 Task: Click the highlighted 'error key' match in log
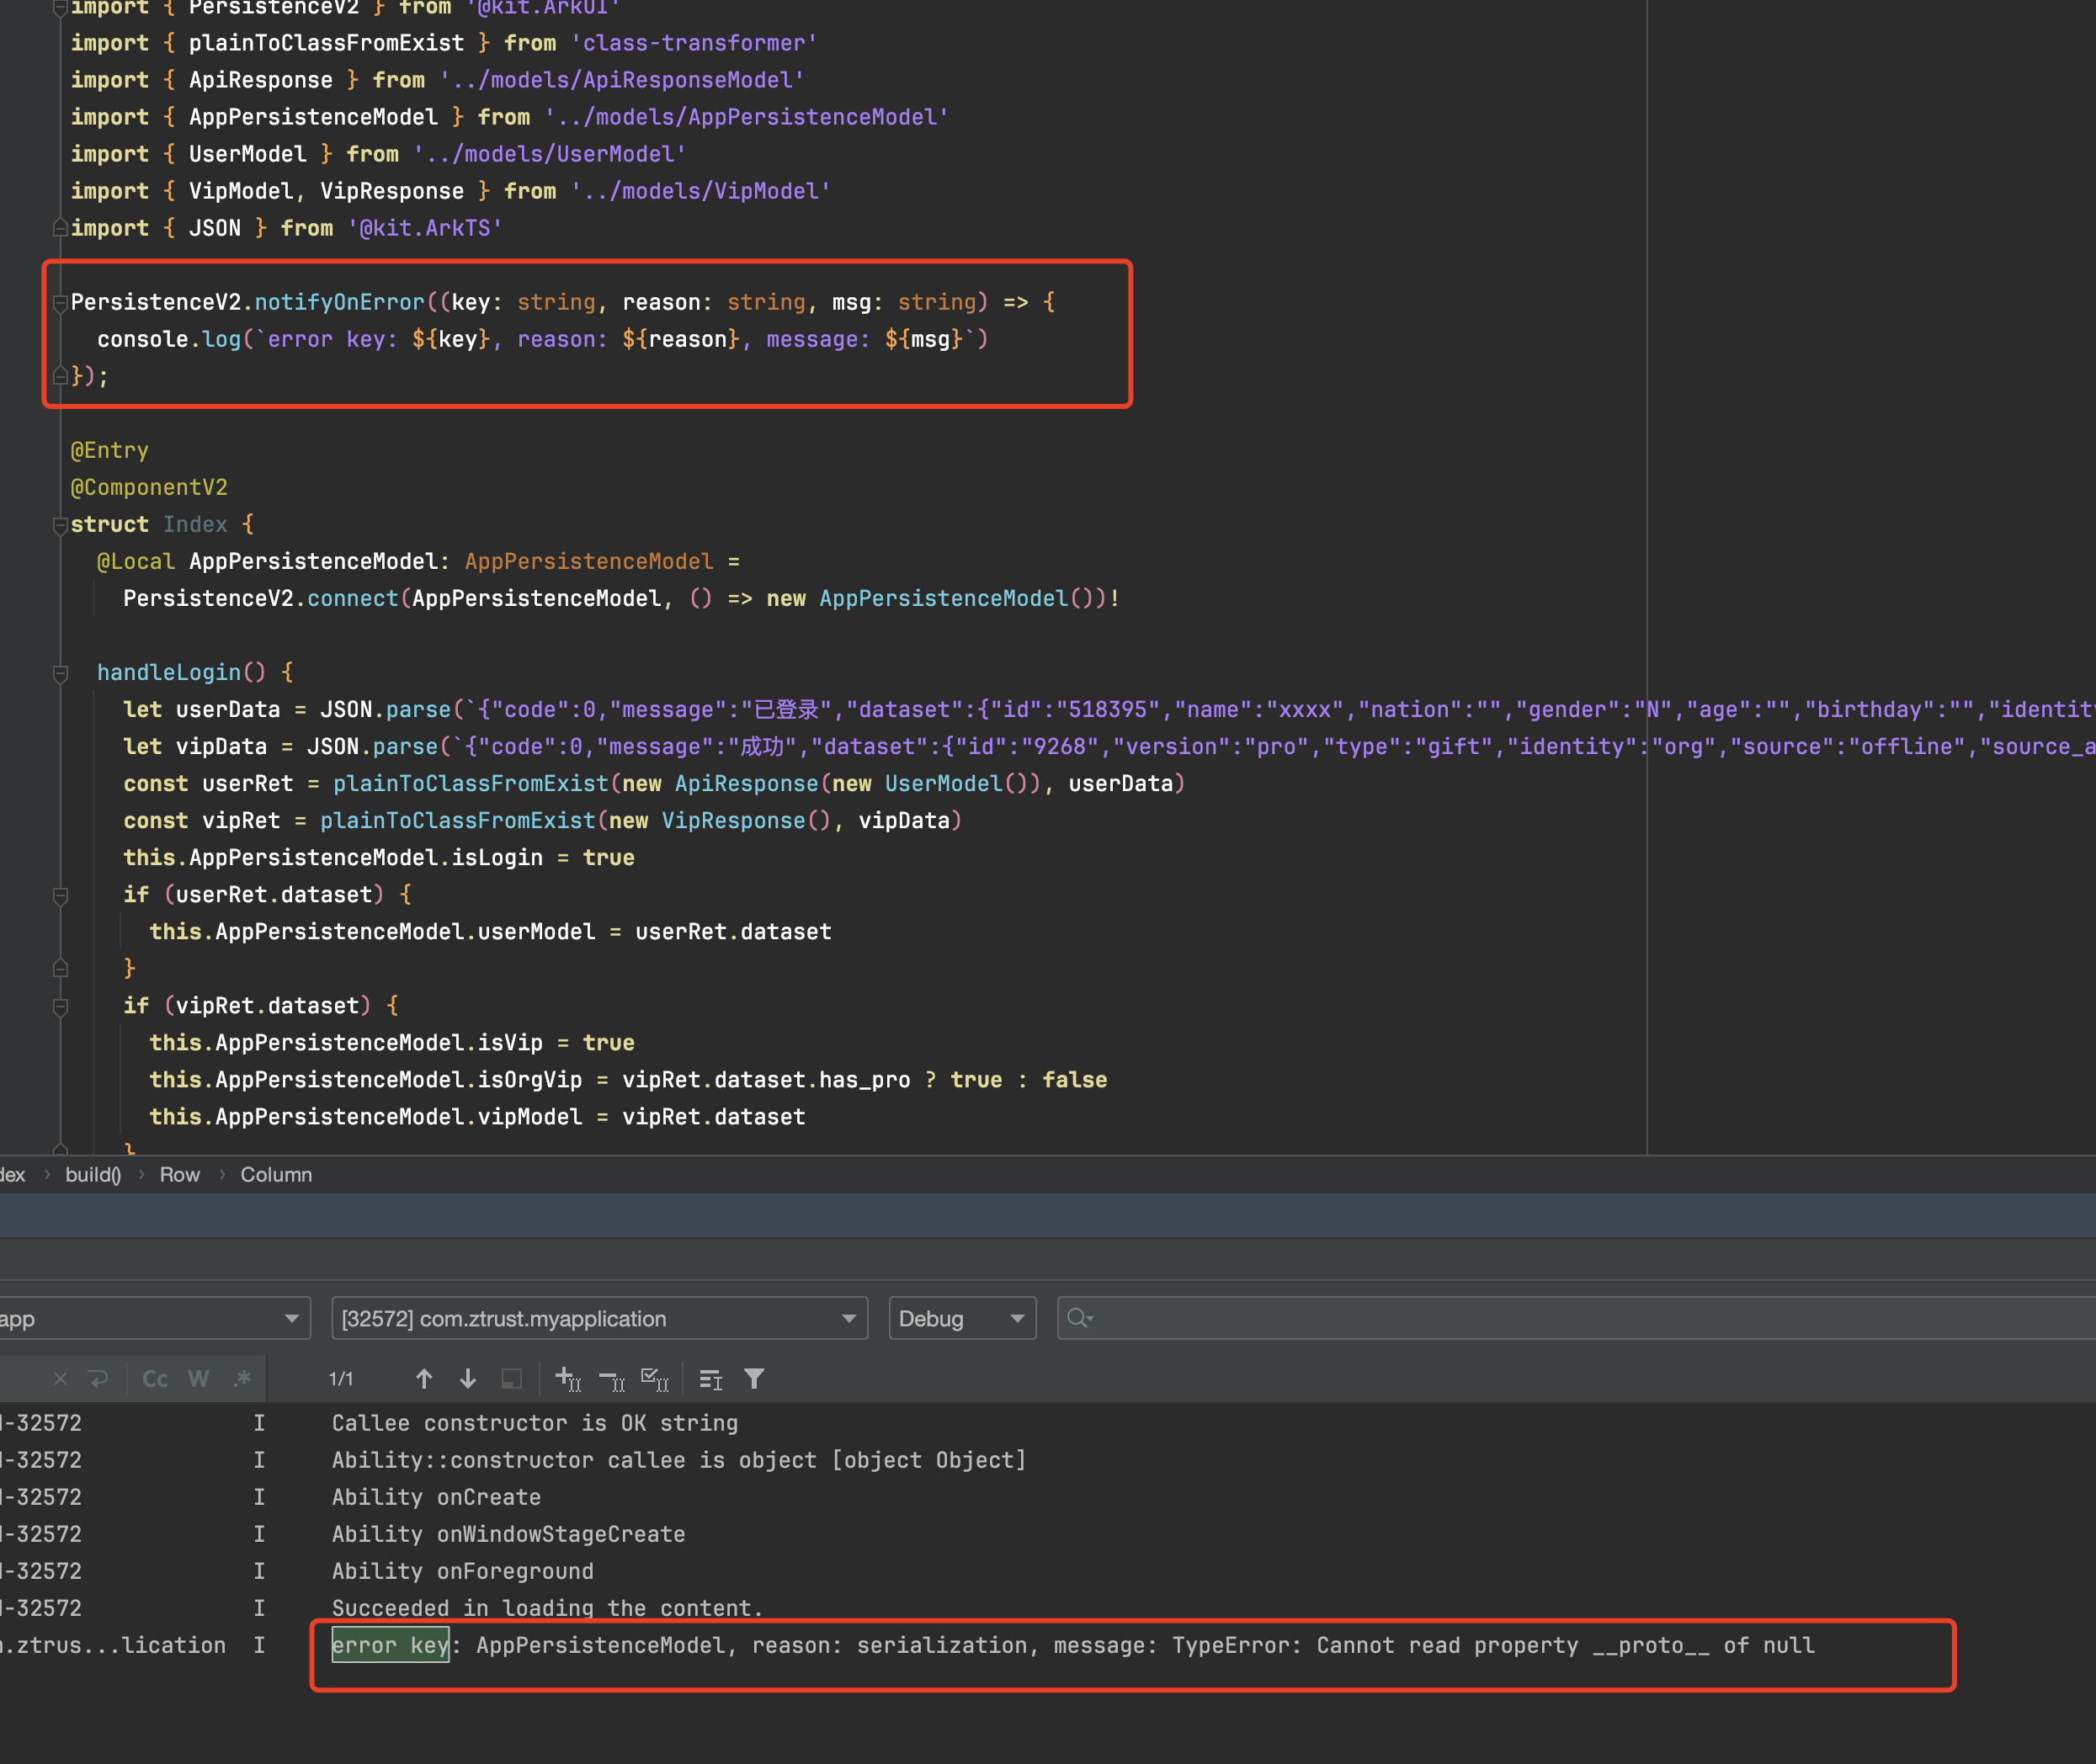[x=390, y=1645]
